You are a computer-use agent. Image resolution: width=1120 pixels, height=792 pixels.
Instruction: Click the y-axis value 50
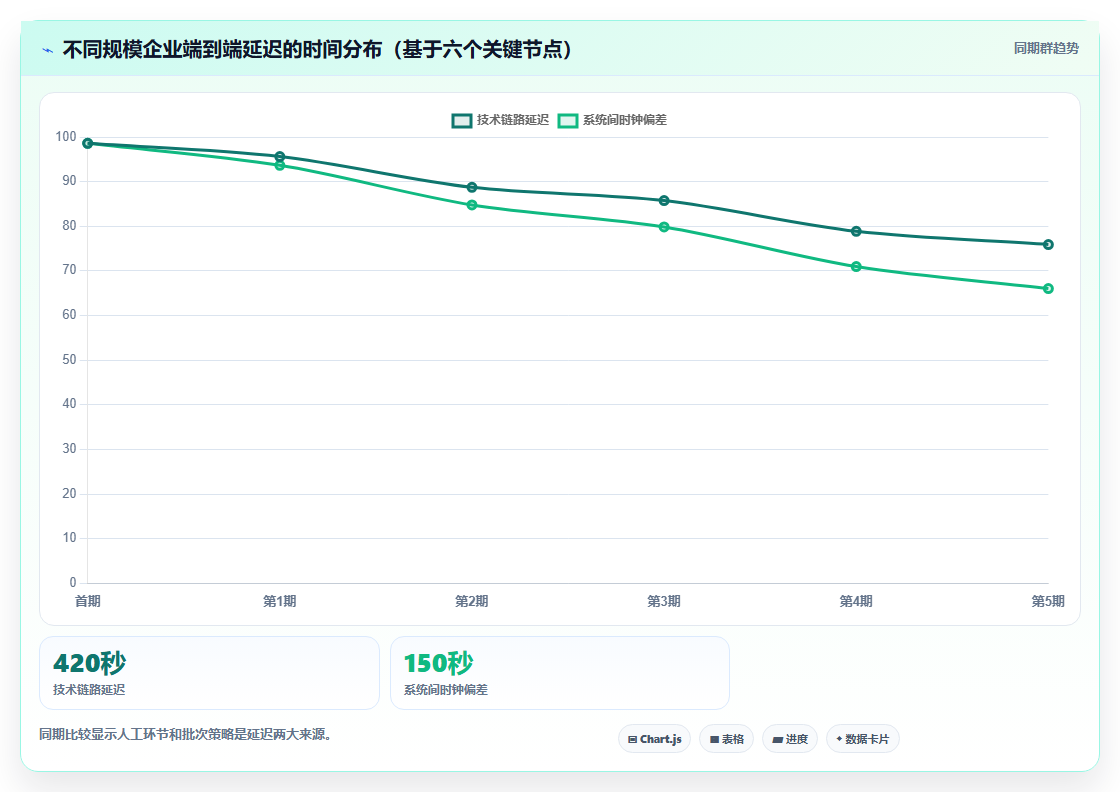(69, 360)
